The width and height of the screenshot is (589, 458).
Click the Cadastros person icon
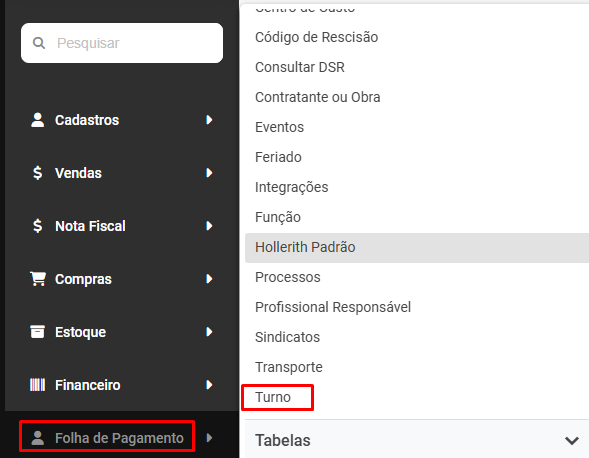click(38, 120)
